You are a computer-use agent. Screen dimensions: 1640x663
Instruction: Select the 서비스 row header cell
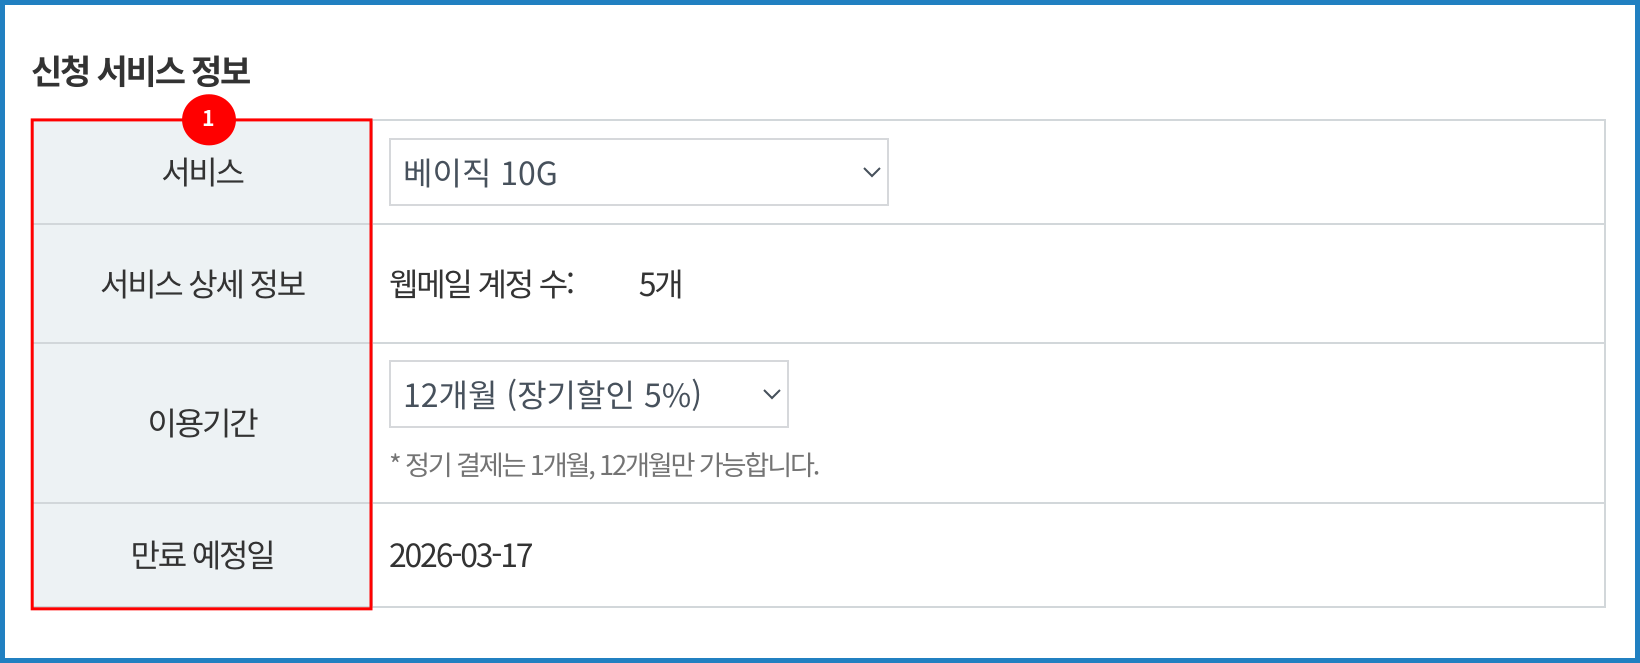[x=203, y=172]
